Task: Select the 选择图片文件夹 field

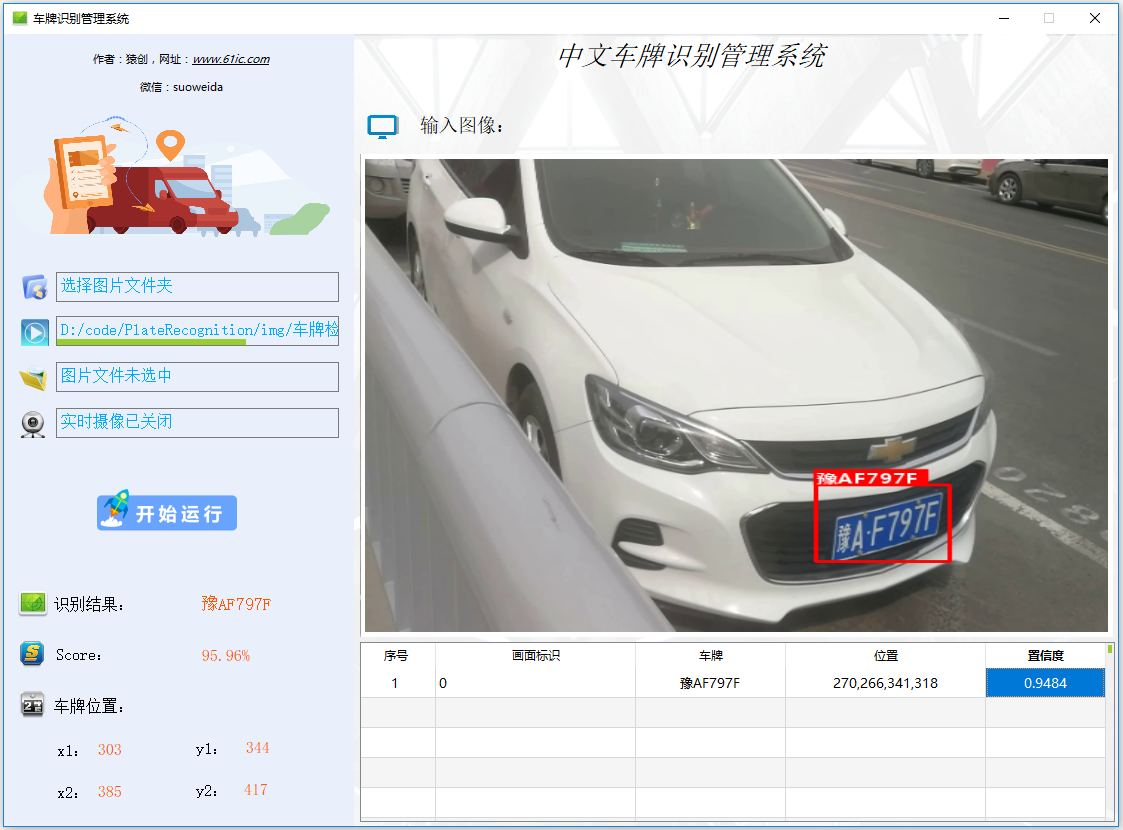Action: [x=197, y=286]
